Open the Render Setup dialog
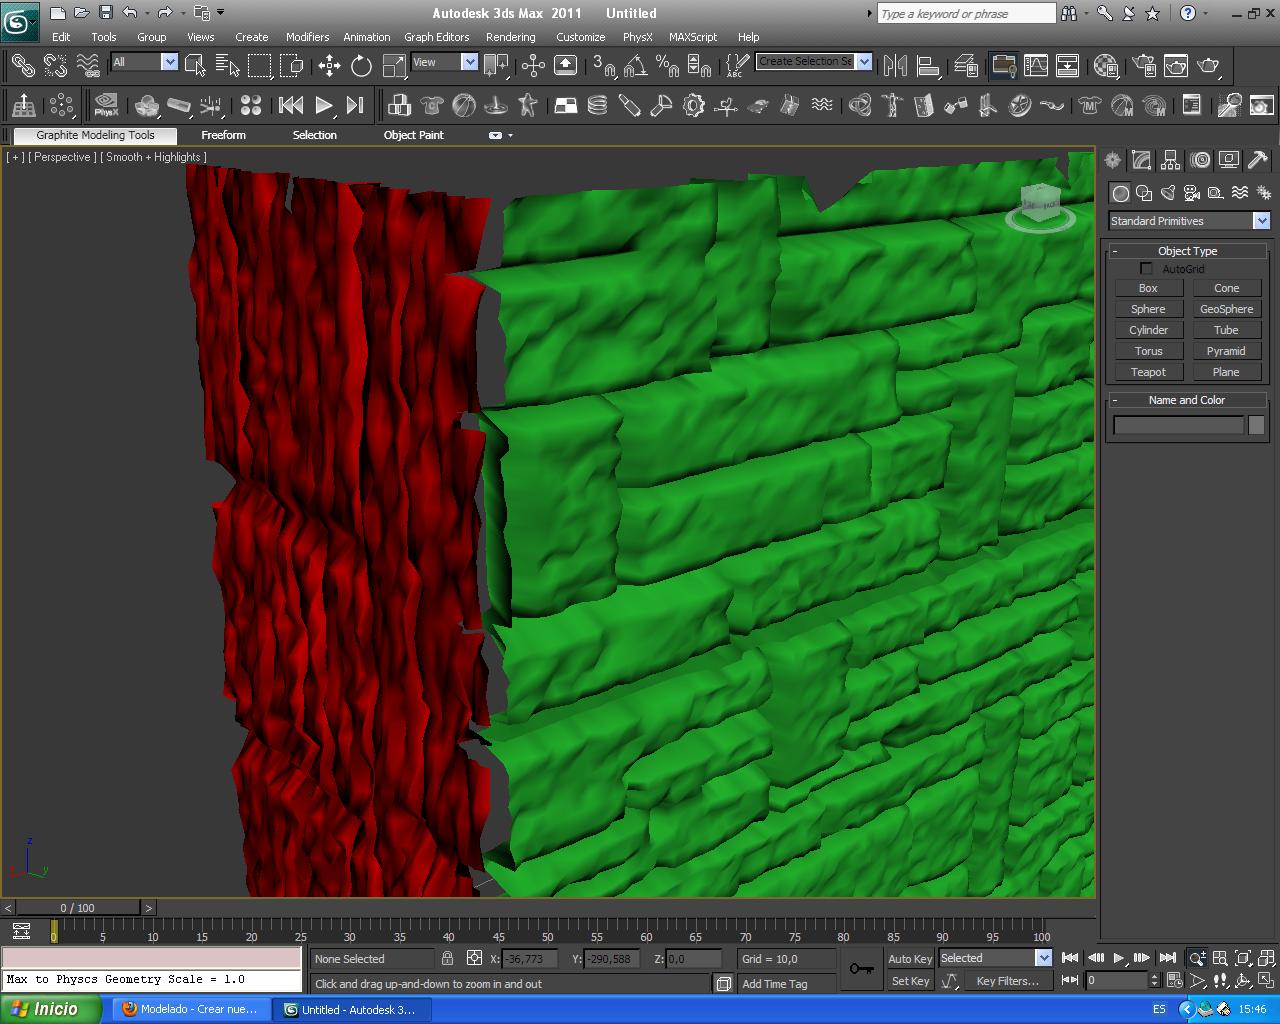The height and width of the screenshot is (1024, 1280). pos(1144,66)
